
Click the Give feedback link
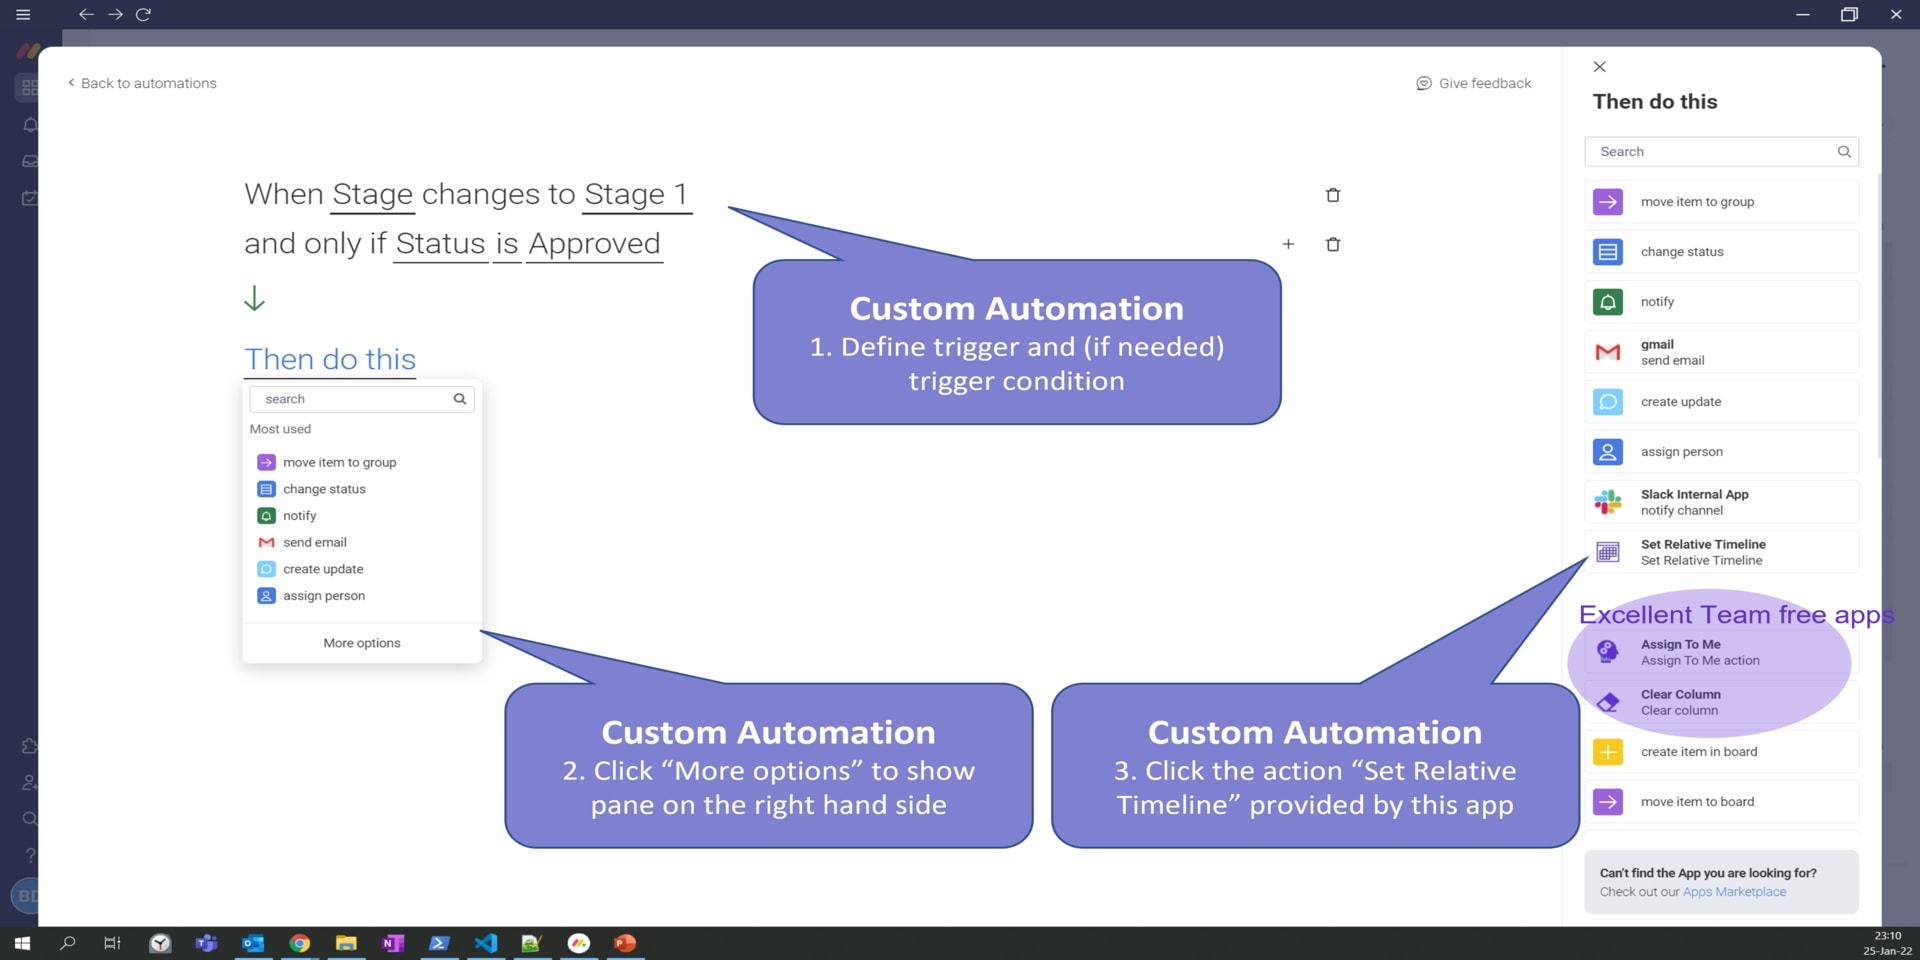click(1485, 83)
